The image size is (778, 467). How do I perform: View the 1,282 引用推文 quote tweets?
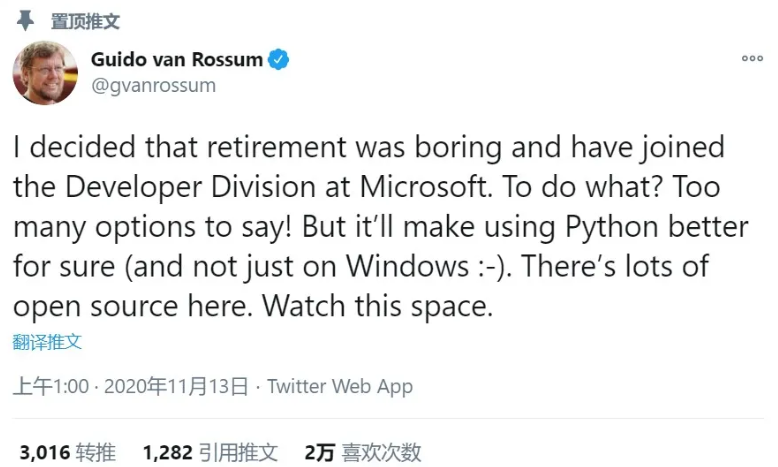(x=210, y=452)
